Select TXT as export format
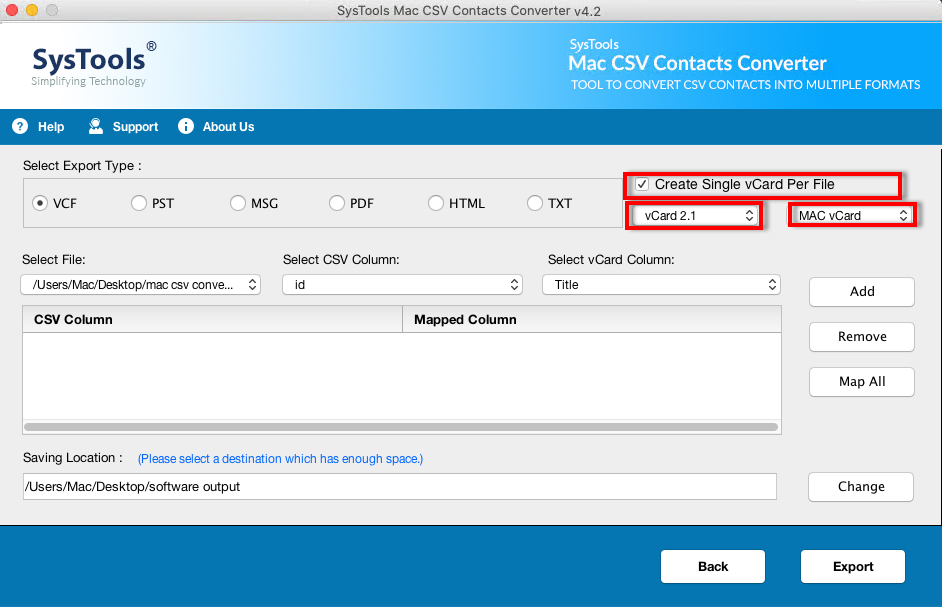 point(535,203)
